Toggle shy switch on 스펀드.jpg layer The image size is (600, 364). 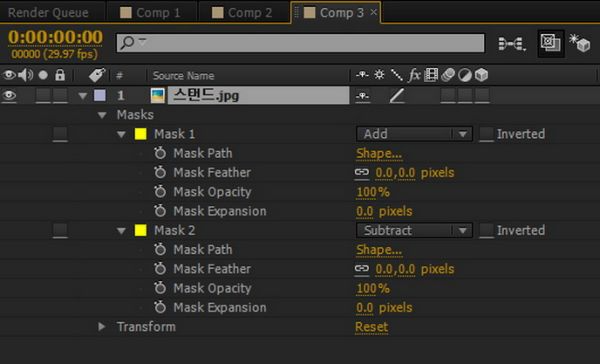[362, 96]
